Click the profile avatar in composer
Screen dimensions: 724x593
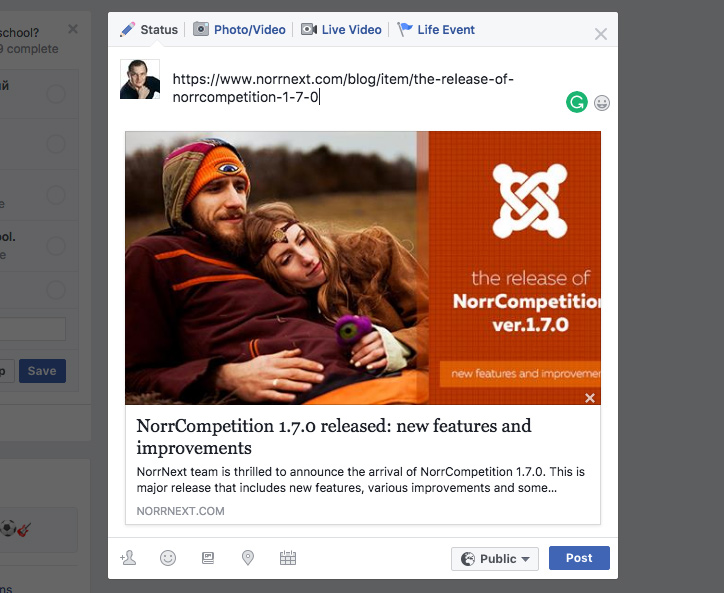pos(140,79)
